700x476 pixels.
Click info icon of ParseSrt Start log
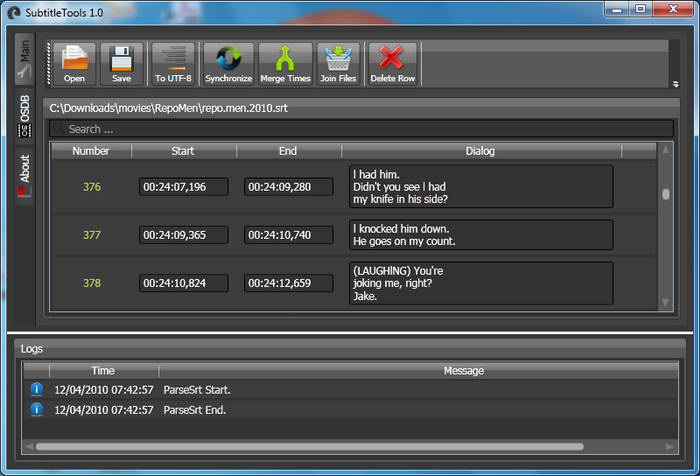(37, 389)
